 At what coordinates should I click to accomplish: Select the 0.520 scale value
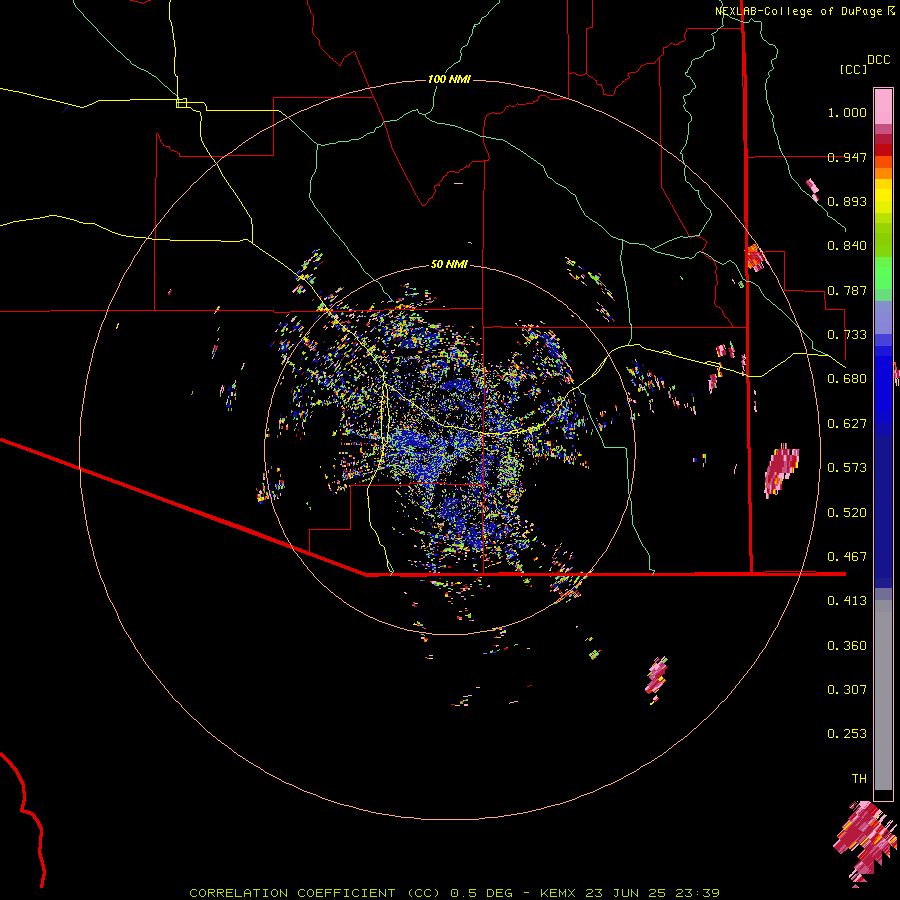coord(847,513)
